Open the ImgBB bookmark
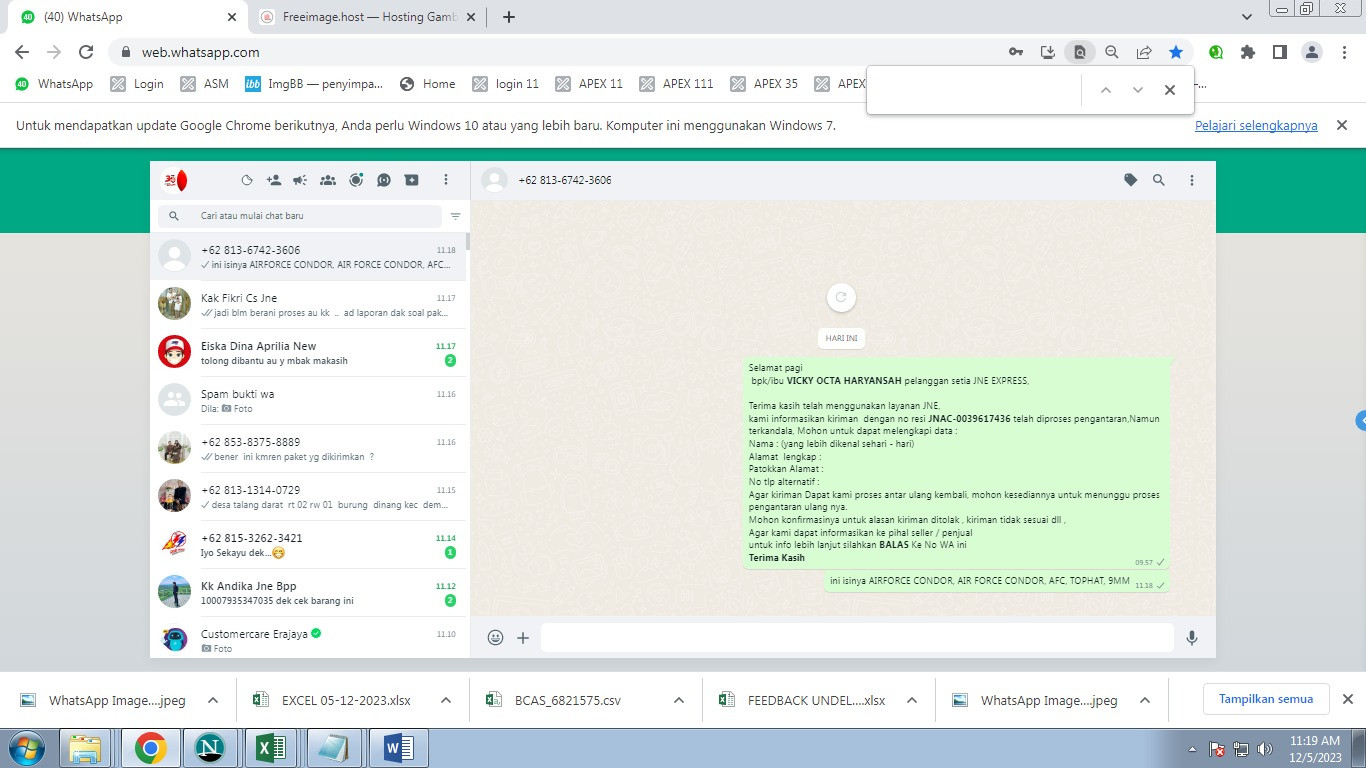This screenshot has width=1366, height=768. coord(314,84)
